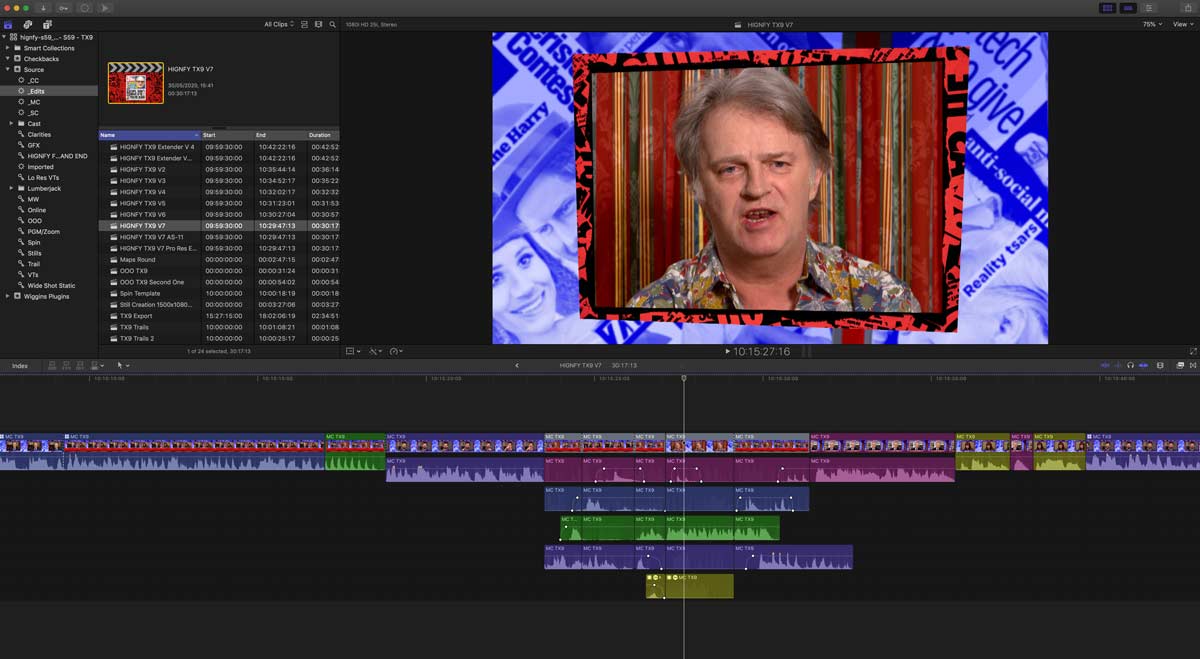
Task: Open the Photos and Audio sidebar
Action: [x=28, y=24]
